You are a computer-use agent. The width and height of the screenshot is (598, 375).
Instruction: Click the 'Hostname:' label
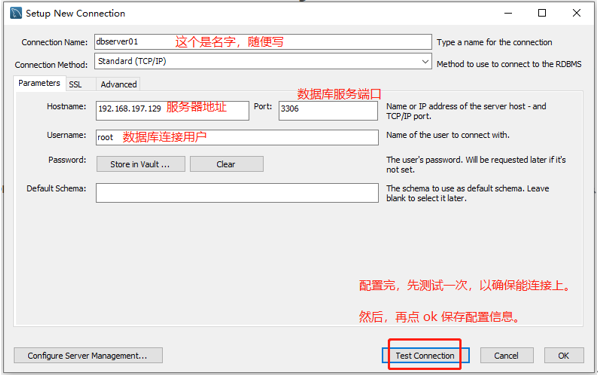(66, 106)
